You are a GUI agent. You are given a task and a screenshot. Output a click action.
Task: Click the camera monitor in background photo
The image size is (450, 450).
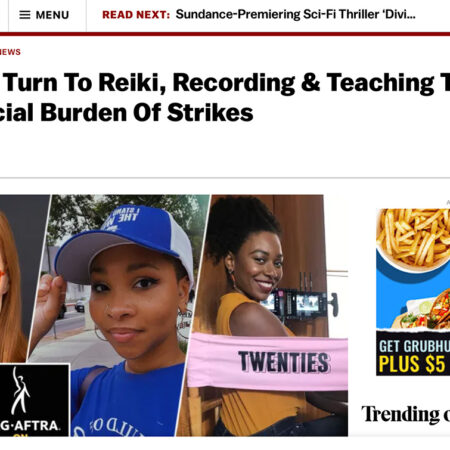point(297,303)
